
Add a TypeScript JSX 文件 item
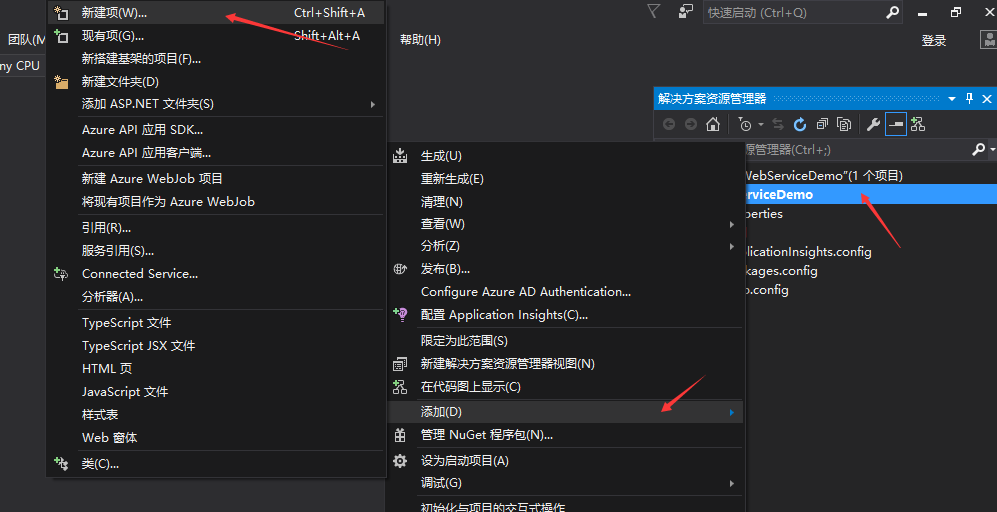tap(216, 345)
